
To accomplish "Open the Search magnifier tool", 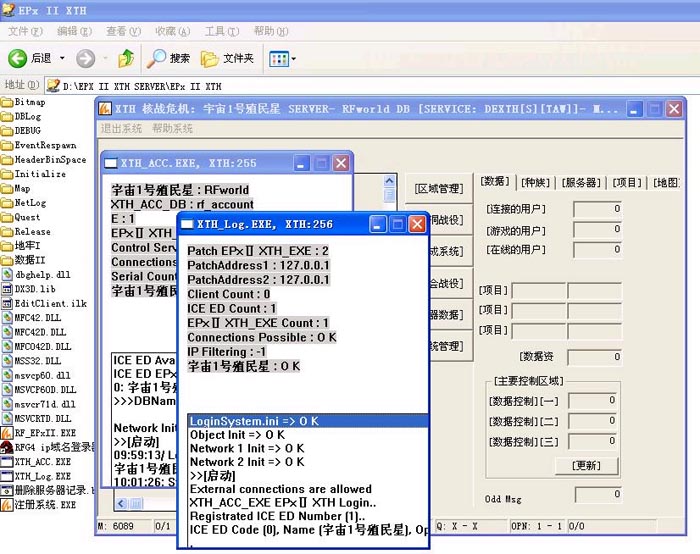I will pyautogui.click(x=157, y=58).
